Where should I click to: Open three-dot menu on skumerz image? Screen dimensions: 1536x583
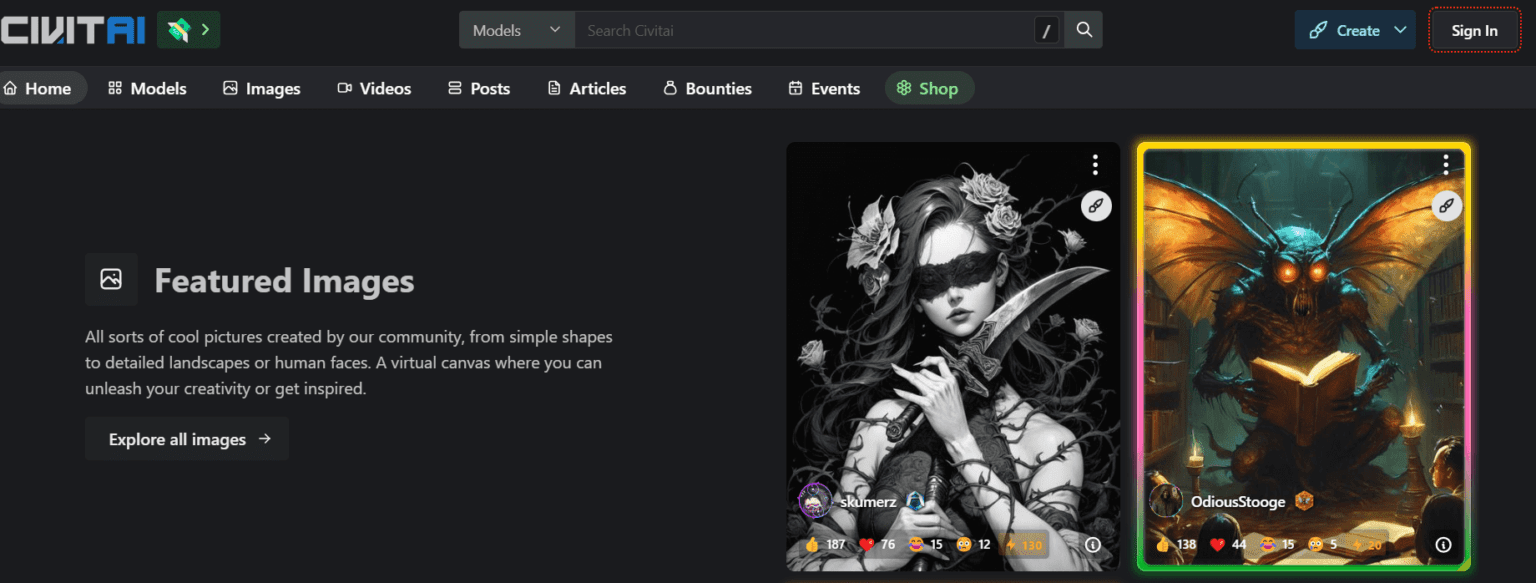[1096, 165]
